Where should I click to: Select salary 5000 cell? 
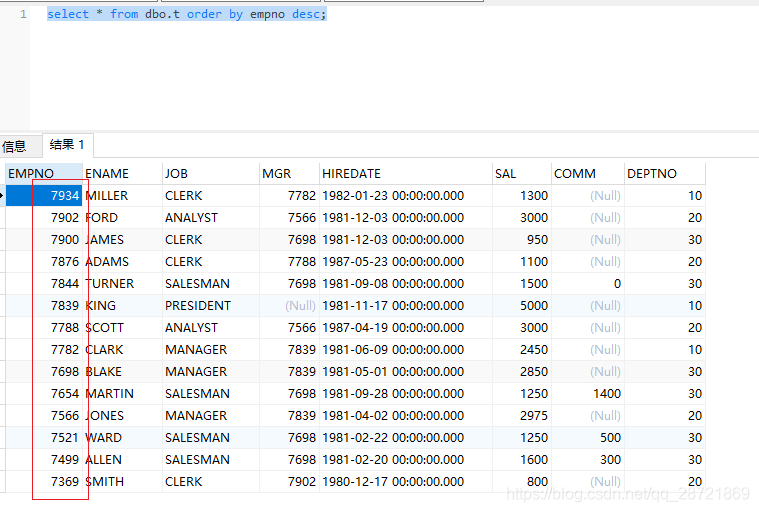pyautogui.click(x=521, y=306)
